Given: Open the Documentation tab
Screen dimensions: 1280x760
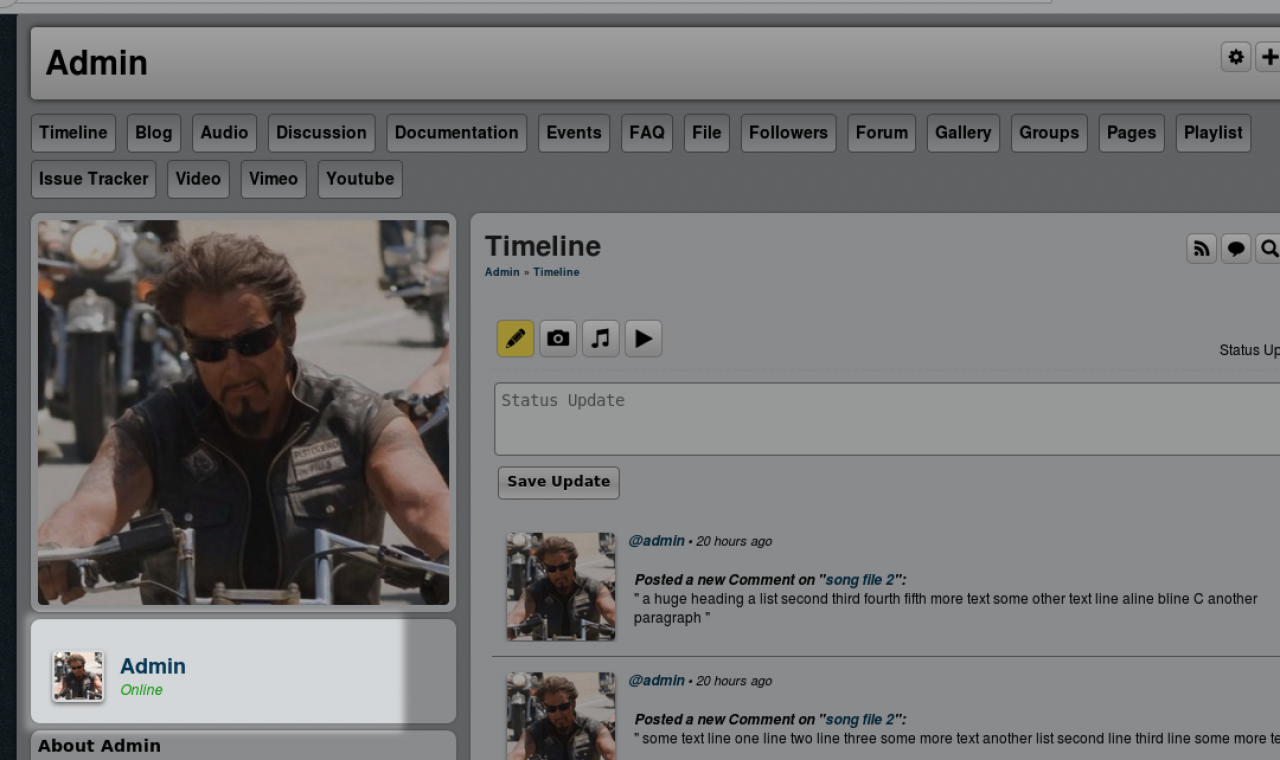Looking at the screenshot, I should (x=456, y=133).
